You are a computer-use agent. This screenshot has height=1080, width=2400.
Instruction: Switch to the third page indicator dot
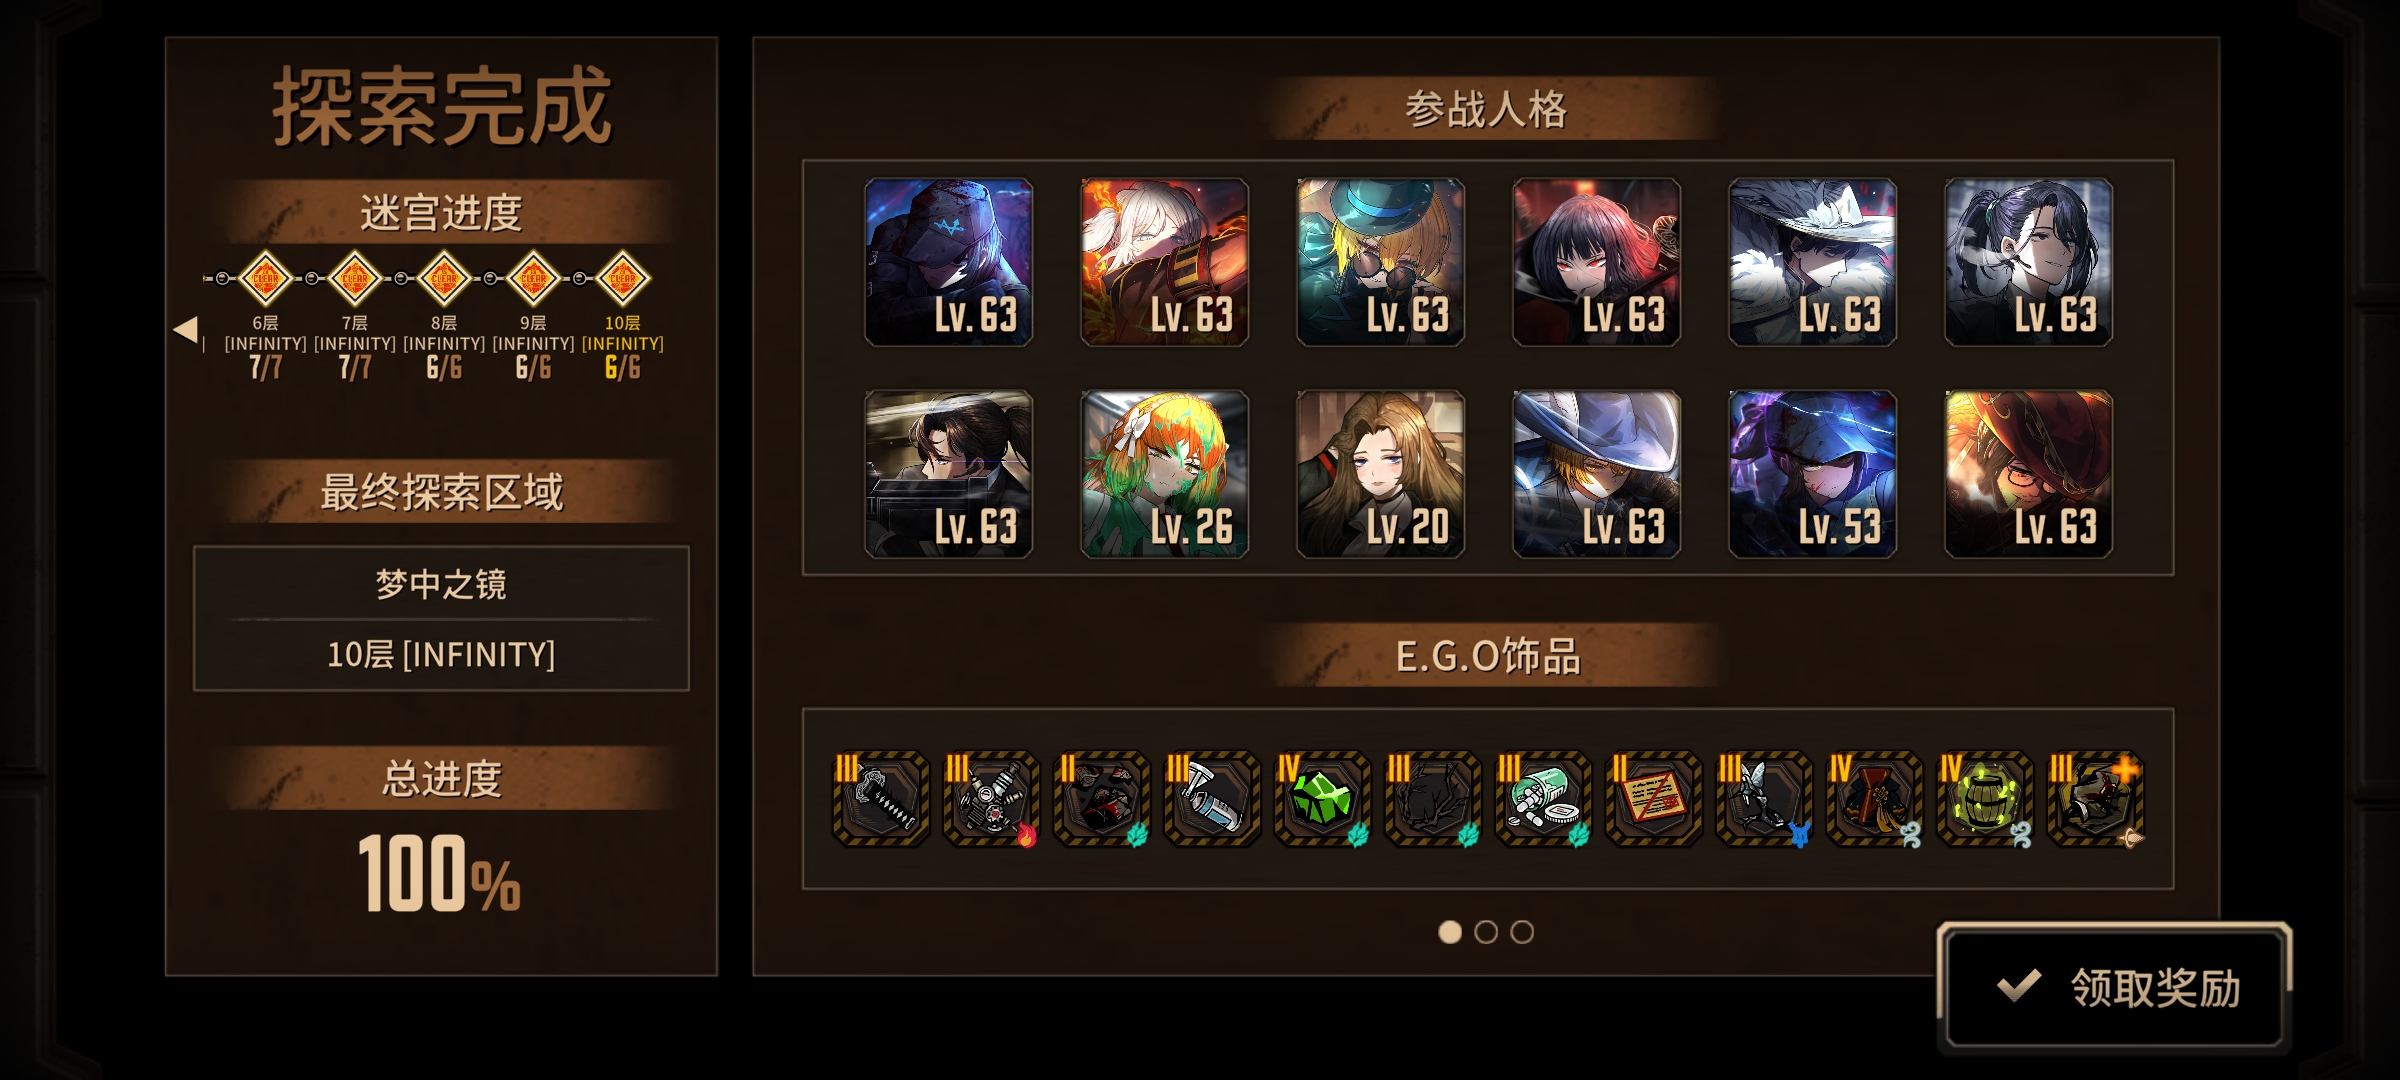pyautogui.click(x=1522, y=932)
